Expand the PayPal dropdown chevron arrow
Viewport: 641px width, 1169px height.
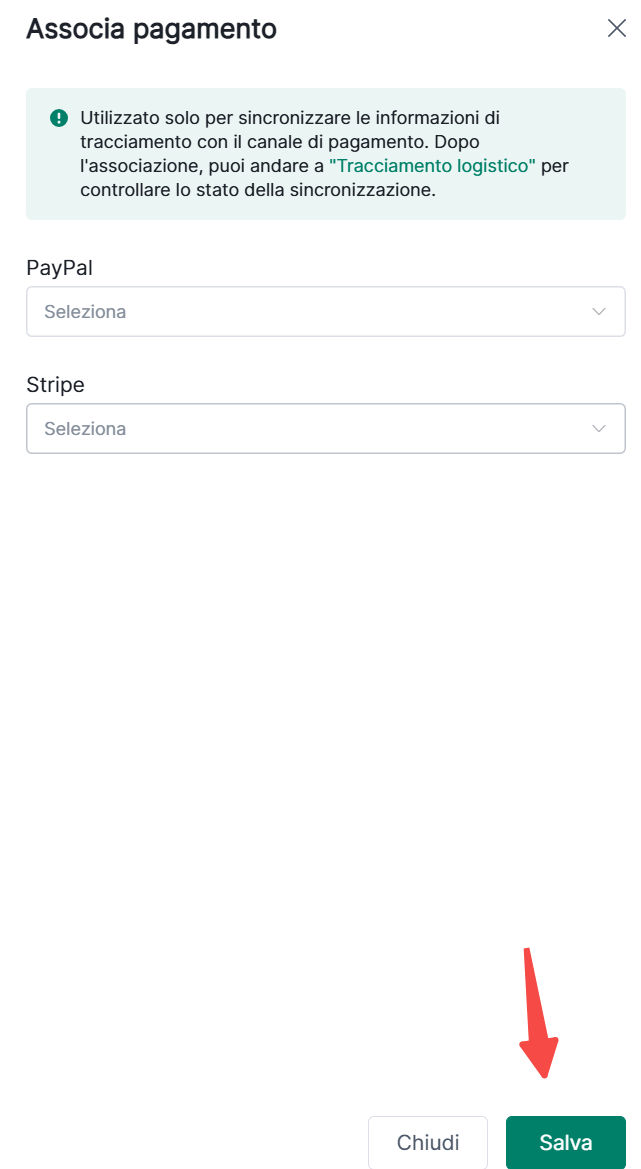click(599, 312)
